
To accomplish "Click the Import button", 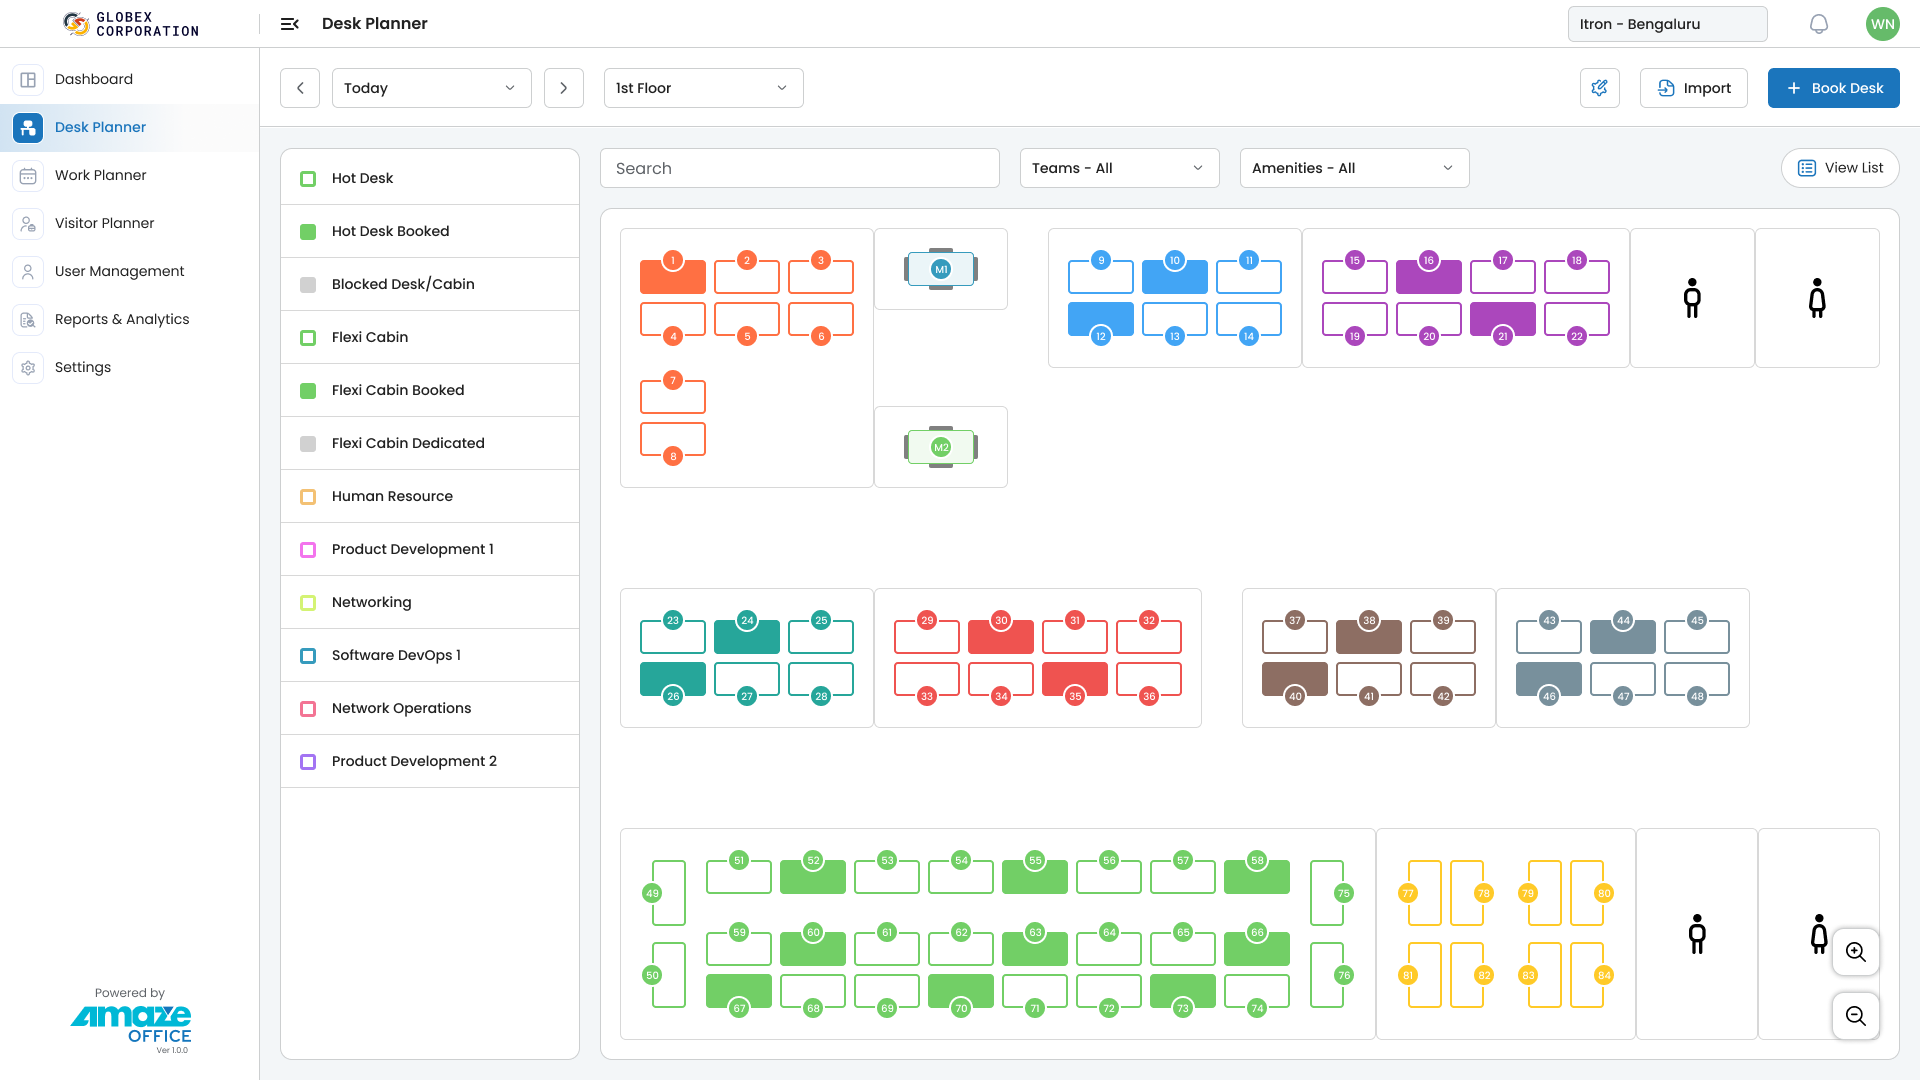I will (x=1693, y=88).
